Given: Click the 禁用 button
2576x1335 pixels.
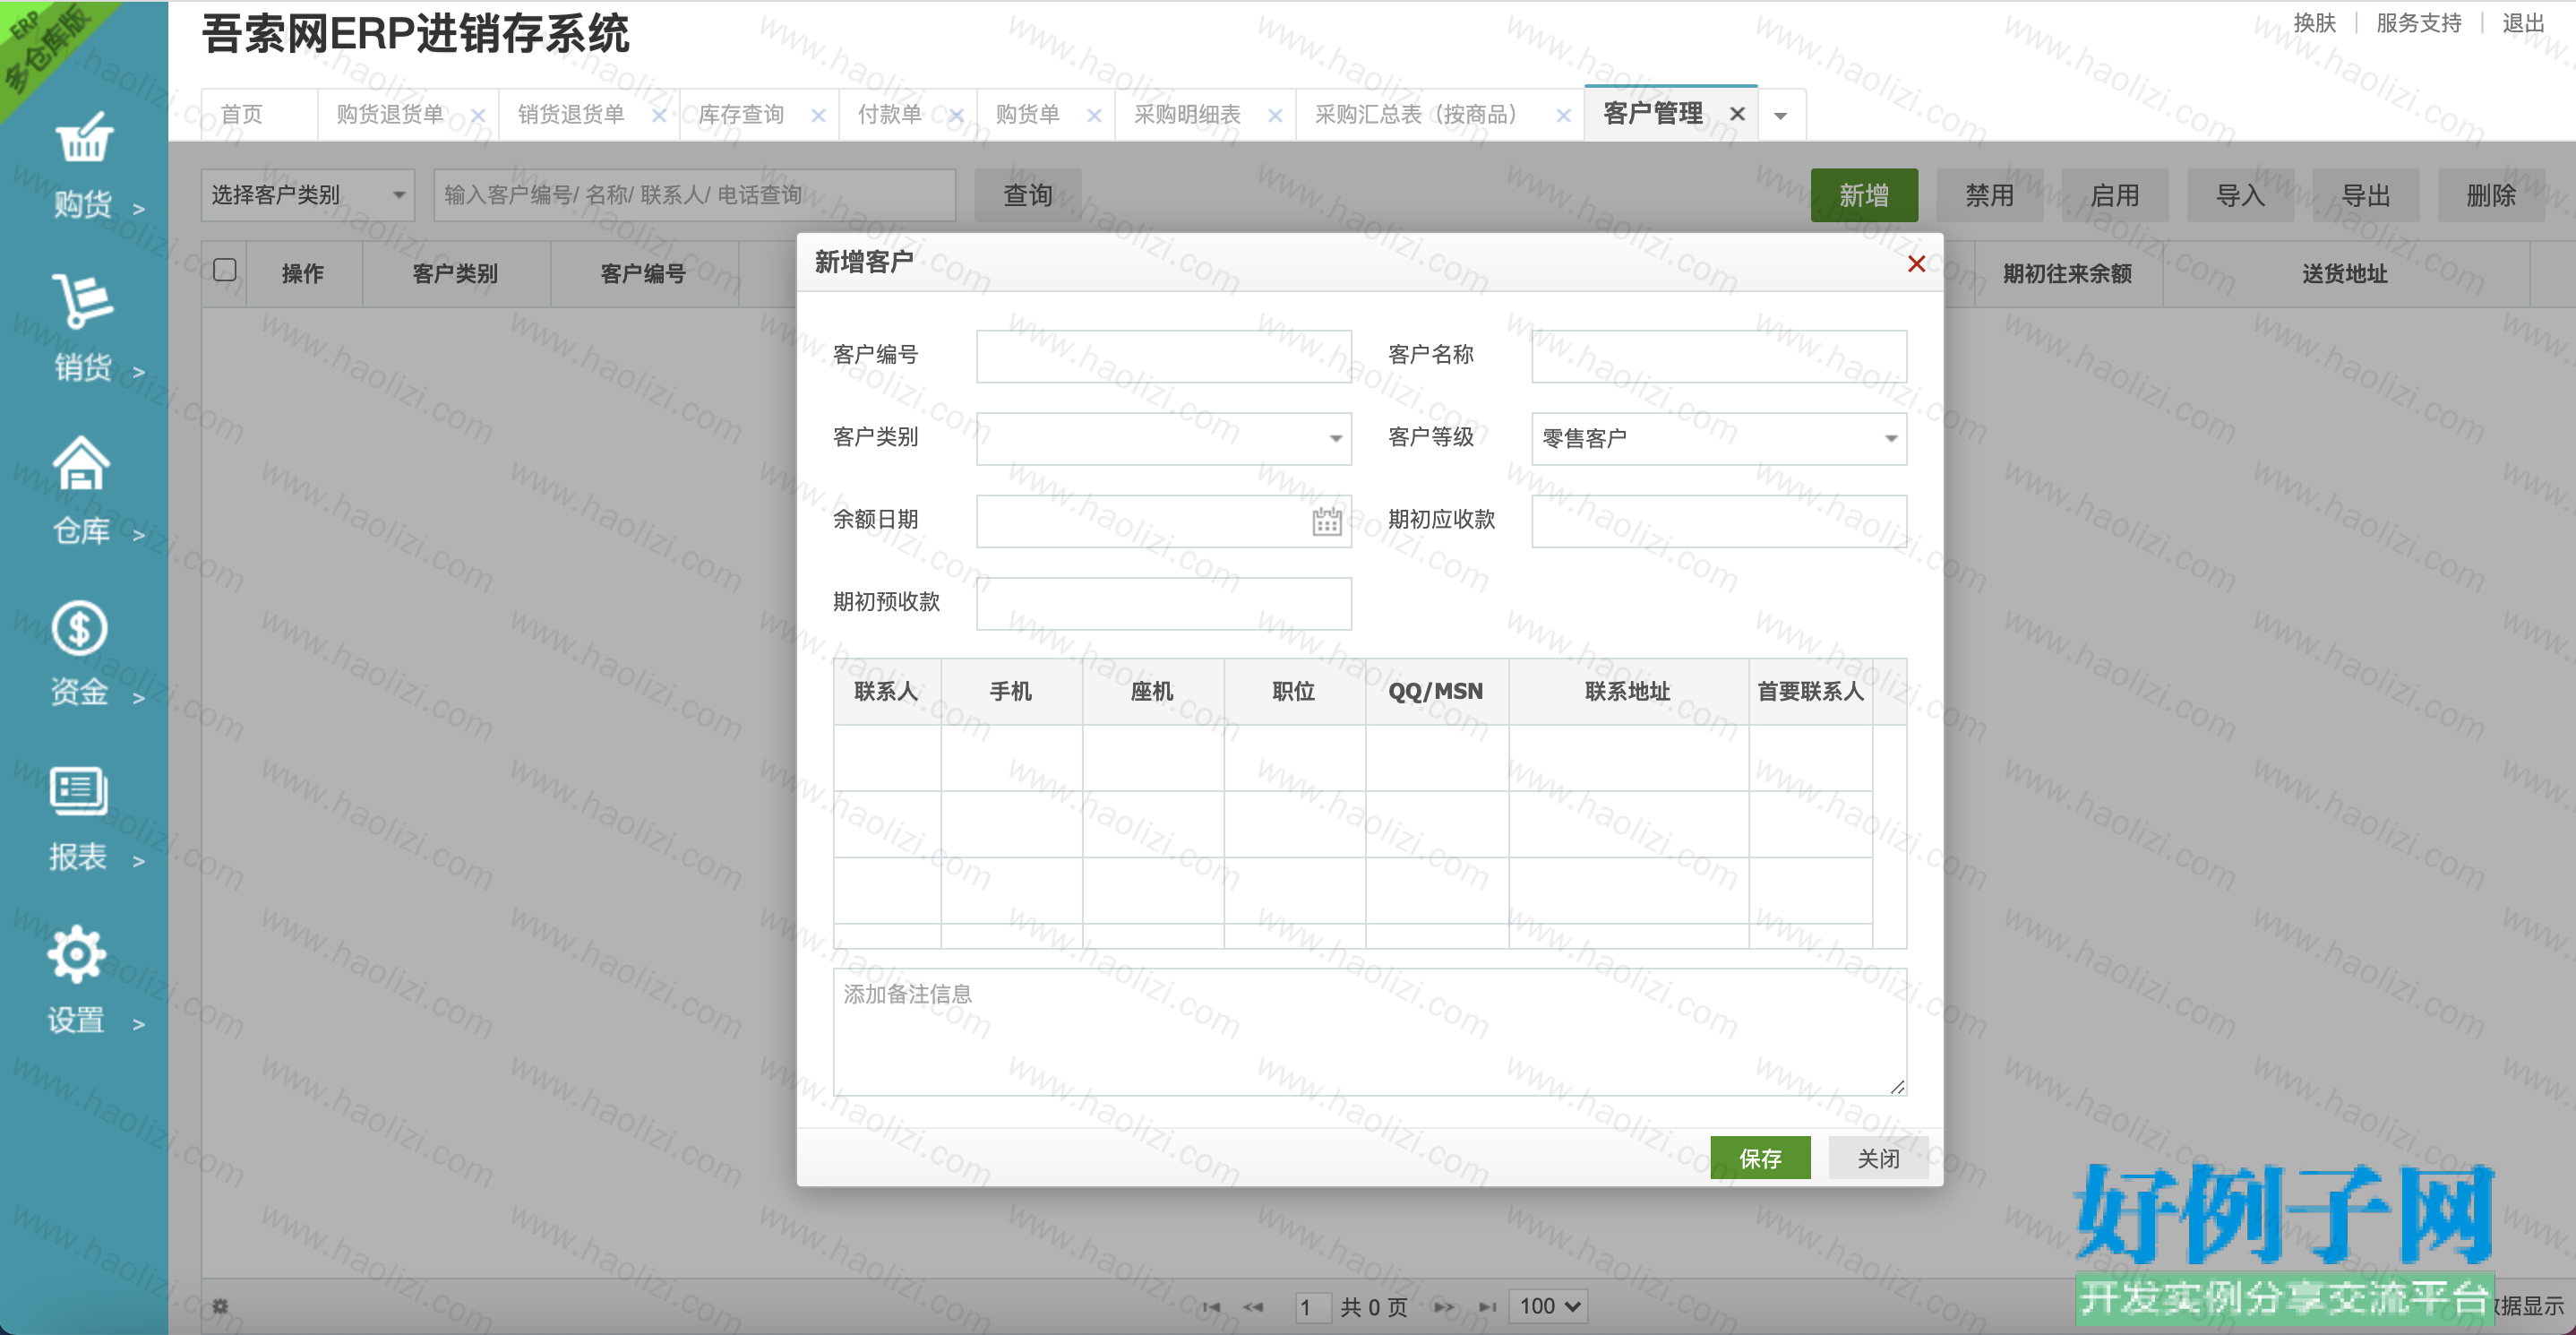Looking at the screenshot, I should (x=1990, y=195).
